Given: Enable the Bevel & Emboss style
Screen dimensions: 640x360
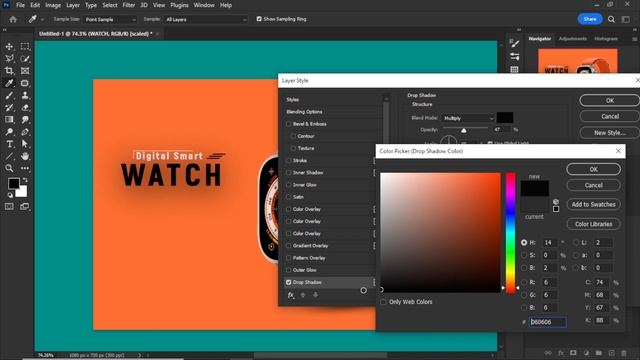Looking at the screenshot, I should pos(289,124).
